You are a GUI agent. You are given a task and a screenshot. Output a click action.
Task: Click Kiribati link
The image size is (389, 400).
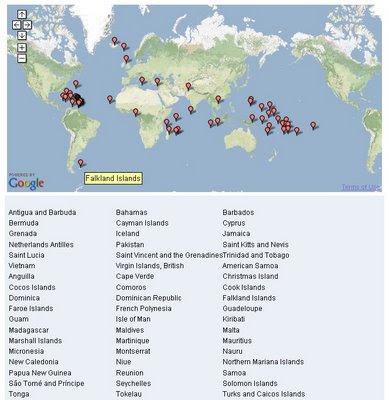coord(234,319)
